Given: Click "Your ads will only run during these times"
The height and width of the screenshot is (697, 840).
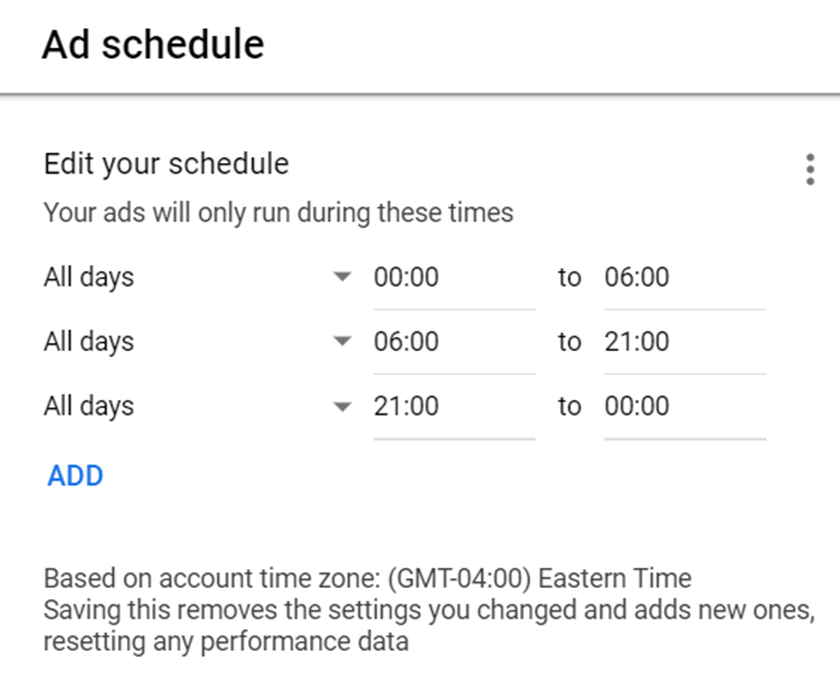Looking at the screenshot, I should coord(278,213).
